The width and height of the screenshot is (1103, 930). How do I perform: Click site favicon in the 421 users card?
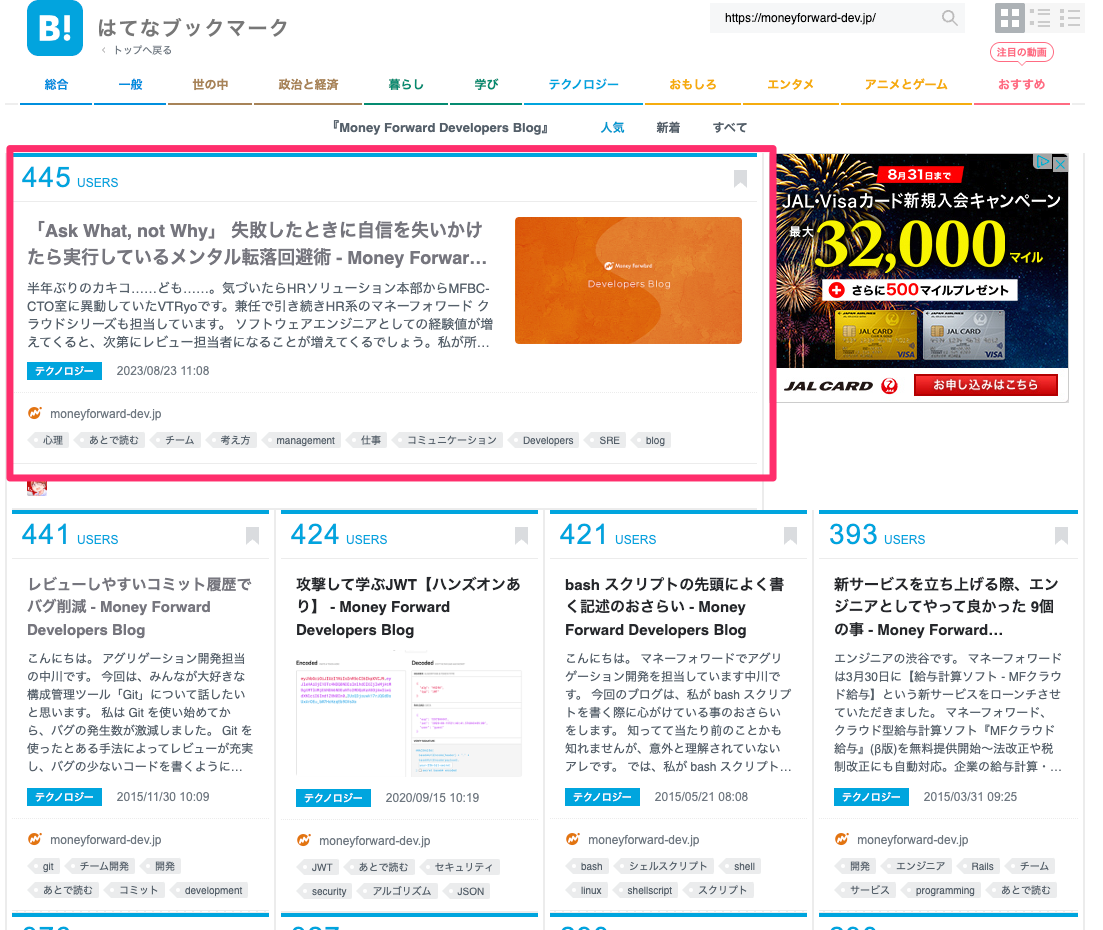(x=573, y=839)
